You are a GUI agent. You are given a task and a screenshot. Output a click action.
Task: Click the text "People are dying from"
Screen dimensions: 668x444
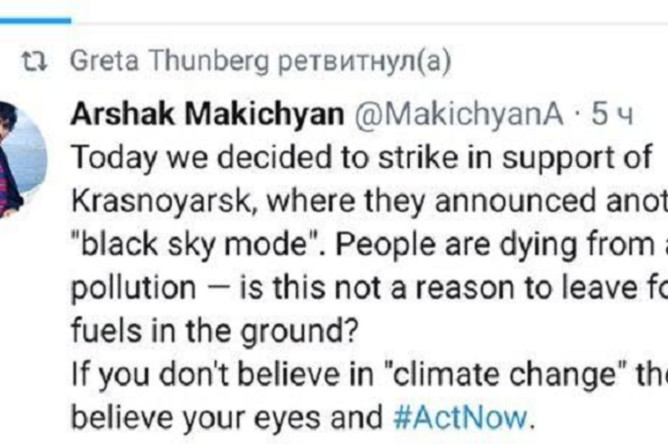(495, 245)
